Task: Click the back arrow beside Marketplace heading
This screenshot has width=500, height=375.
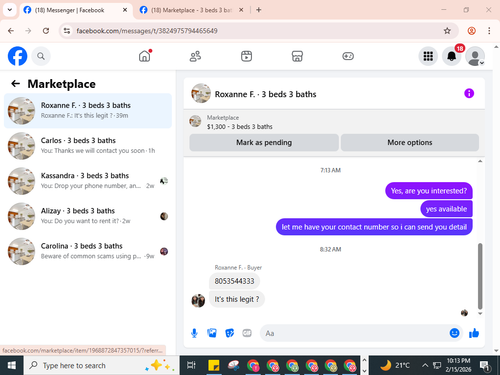Action: tap(15, 84)
